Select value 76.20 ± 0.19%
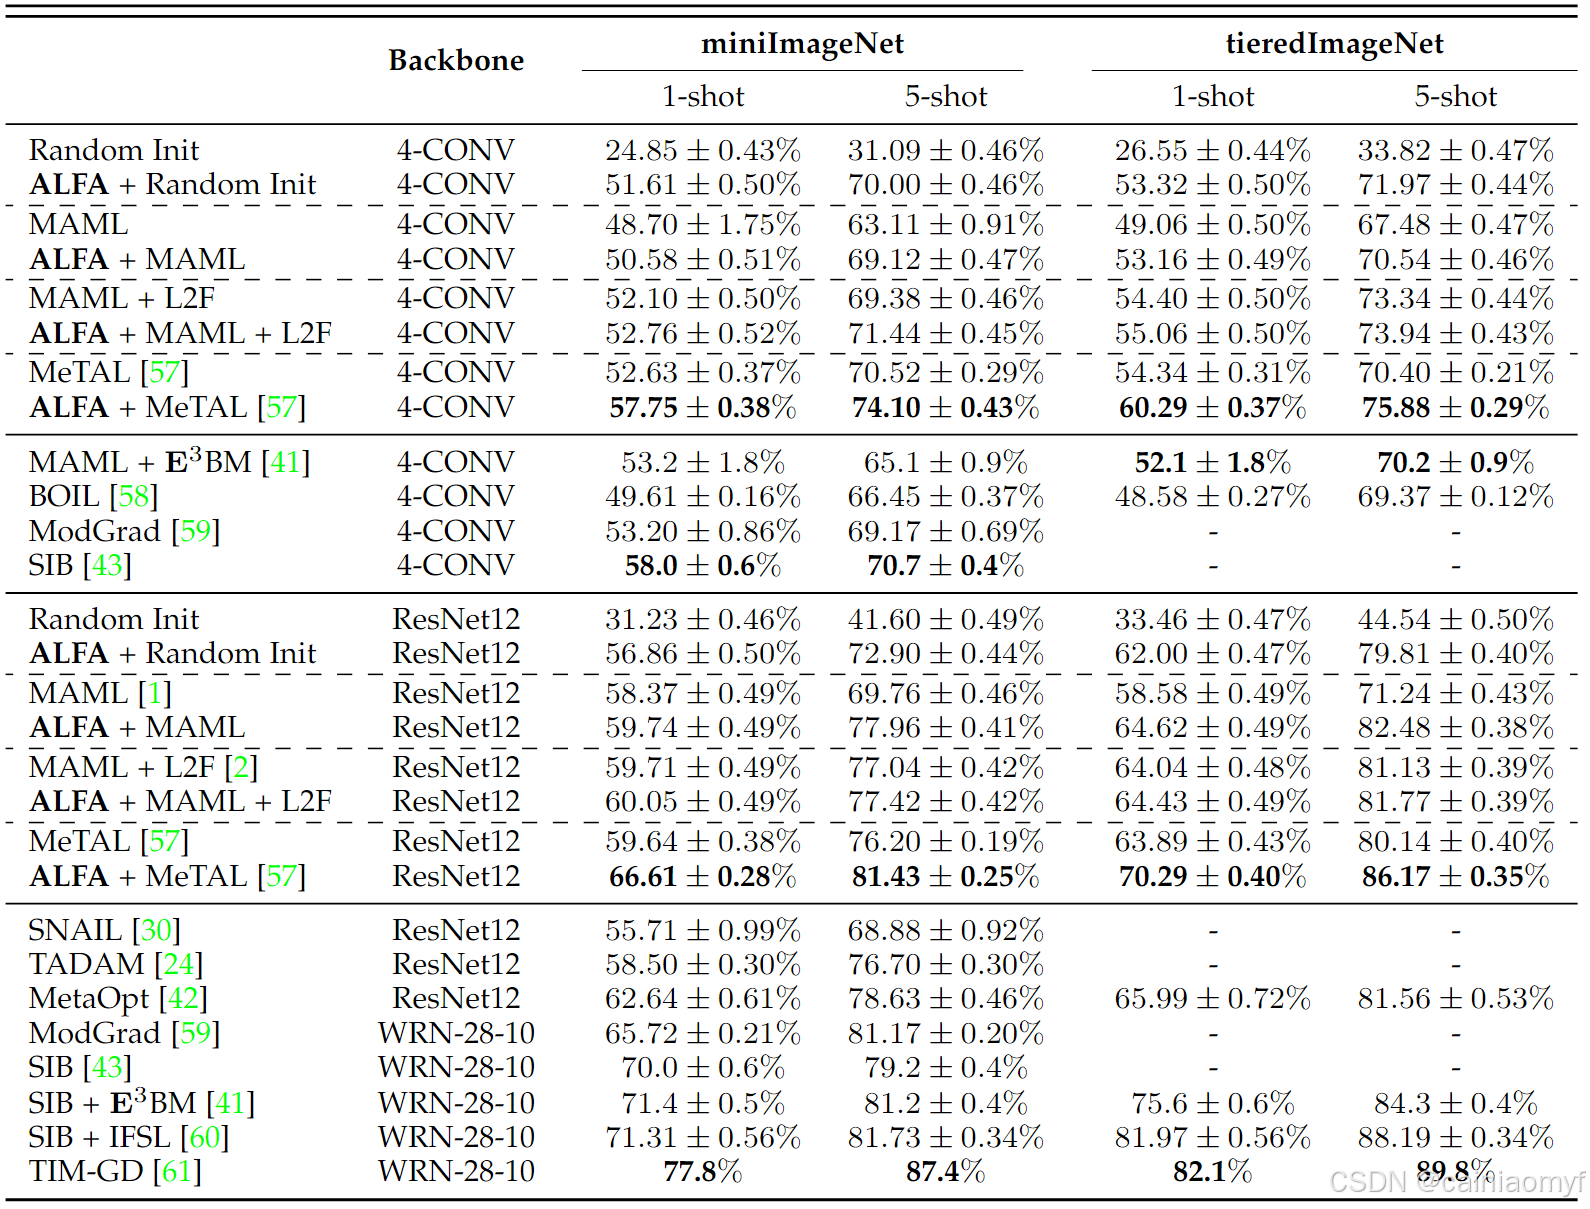This screenshot has height=1209, width=1590. 946,841
